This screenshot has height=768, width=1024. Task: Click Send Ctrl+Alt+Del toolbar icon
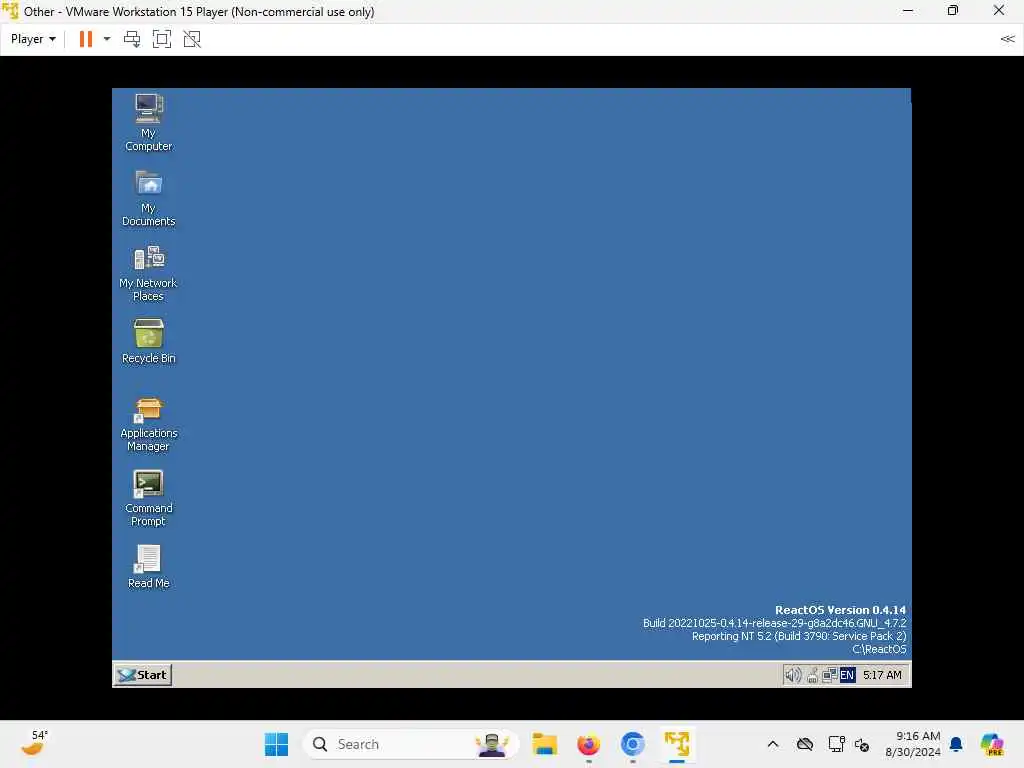click(x=132, y=39)
